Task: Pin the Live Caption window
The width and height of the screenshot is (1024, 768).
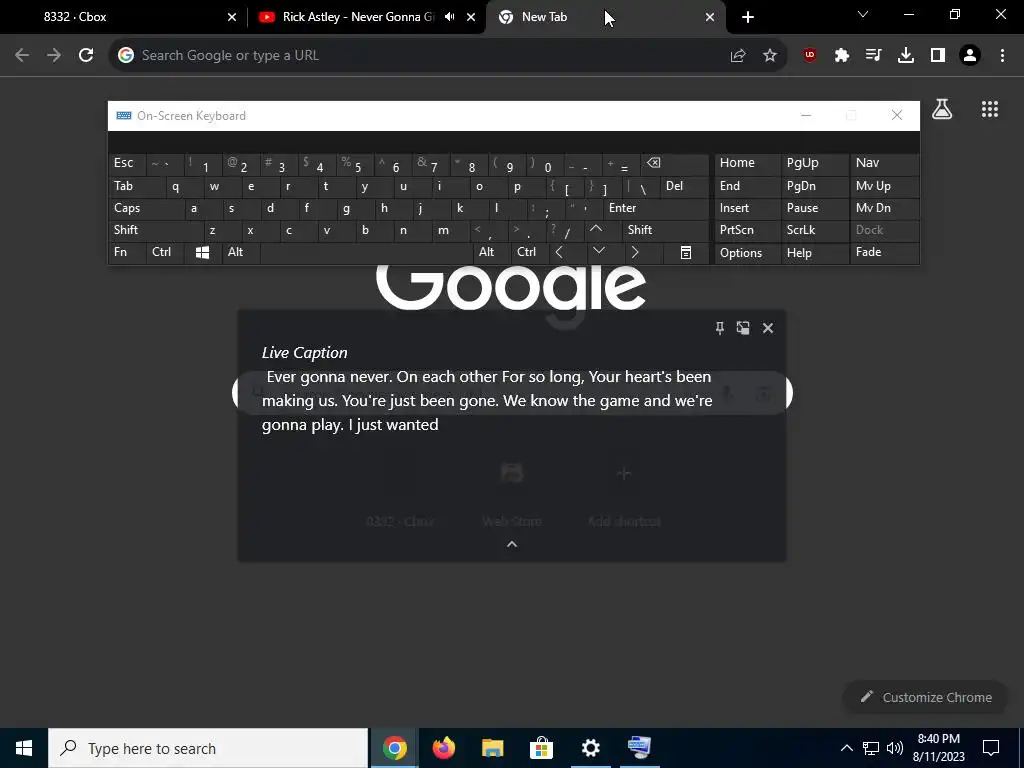Action: tap(720, 328)
